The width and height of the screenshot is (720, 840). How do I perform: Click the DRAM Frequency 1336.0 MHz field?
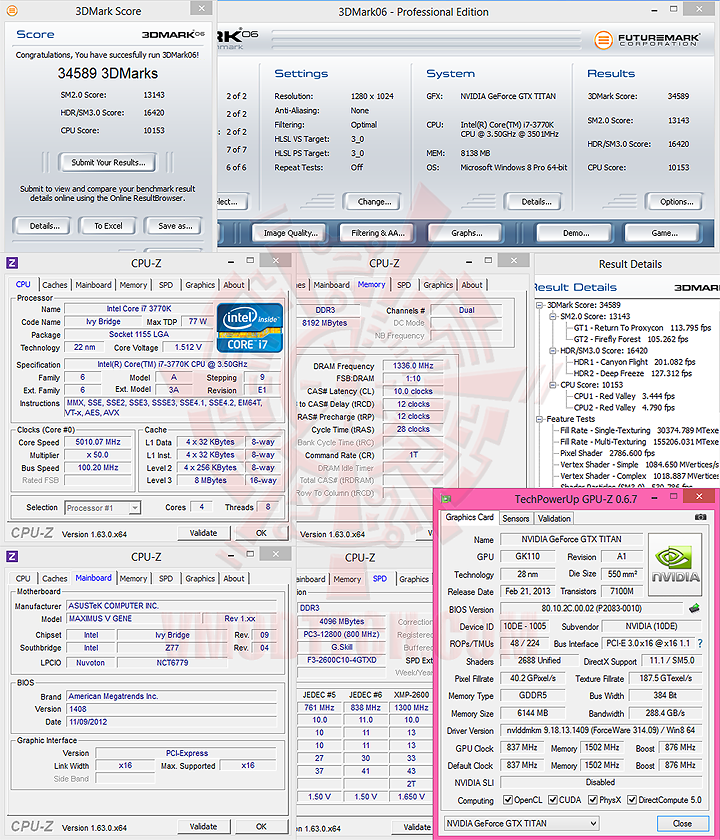click(413, 366)
